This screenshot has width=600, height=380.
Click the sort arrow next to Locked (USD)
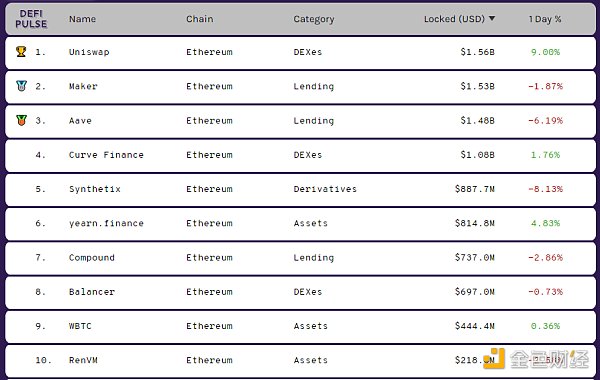[x=492, y=18]
